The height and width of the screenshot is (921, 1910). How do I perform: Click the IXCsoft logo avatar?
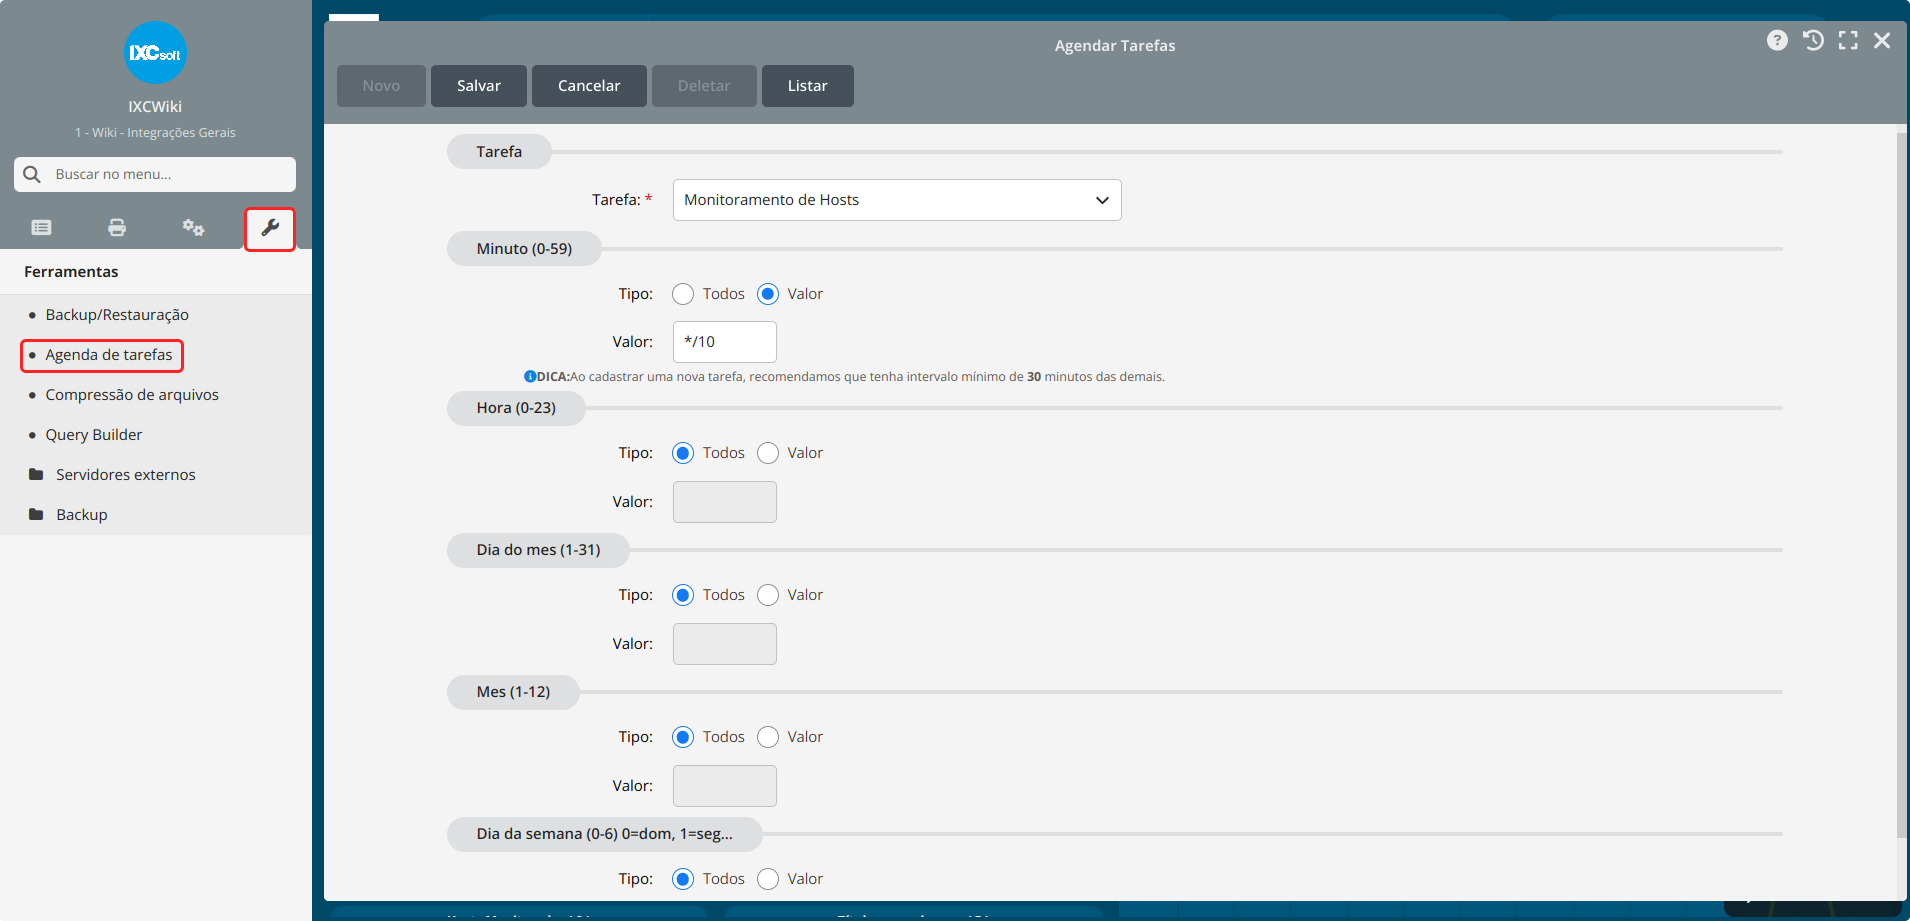point(155,53)
